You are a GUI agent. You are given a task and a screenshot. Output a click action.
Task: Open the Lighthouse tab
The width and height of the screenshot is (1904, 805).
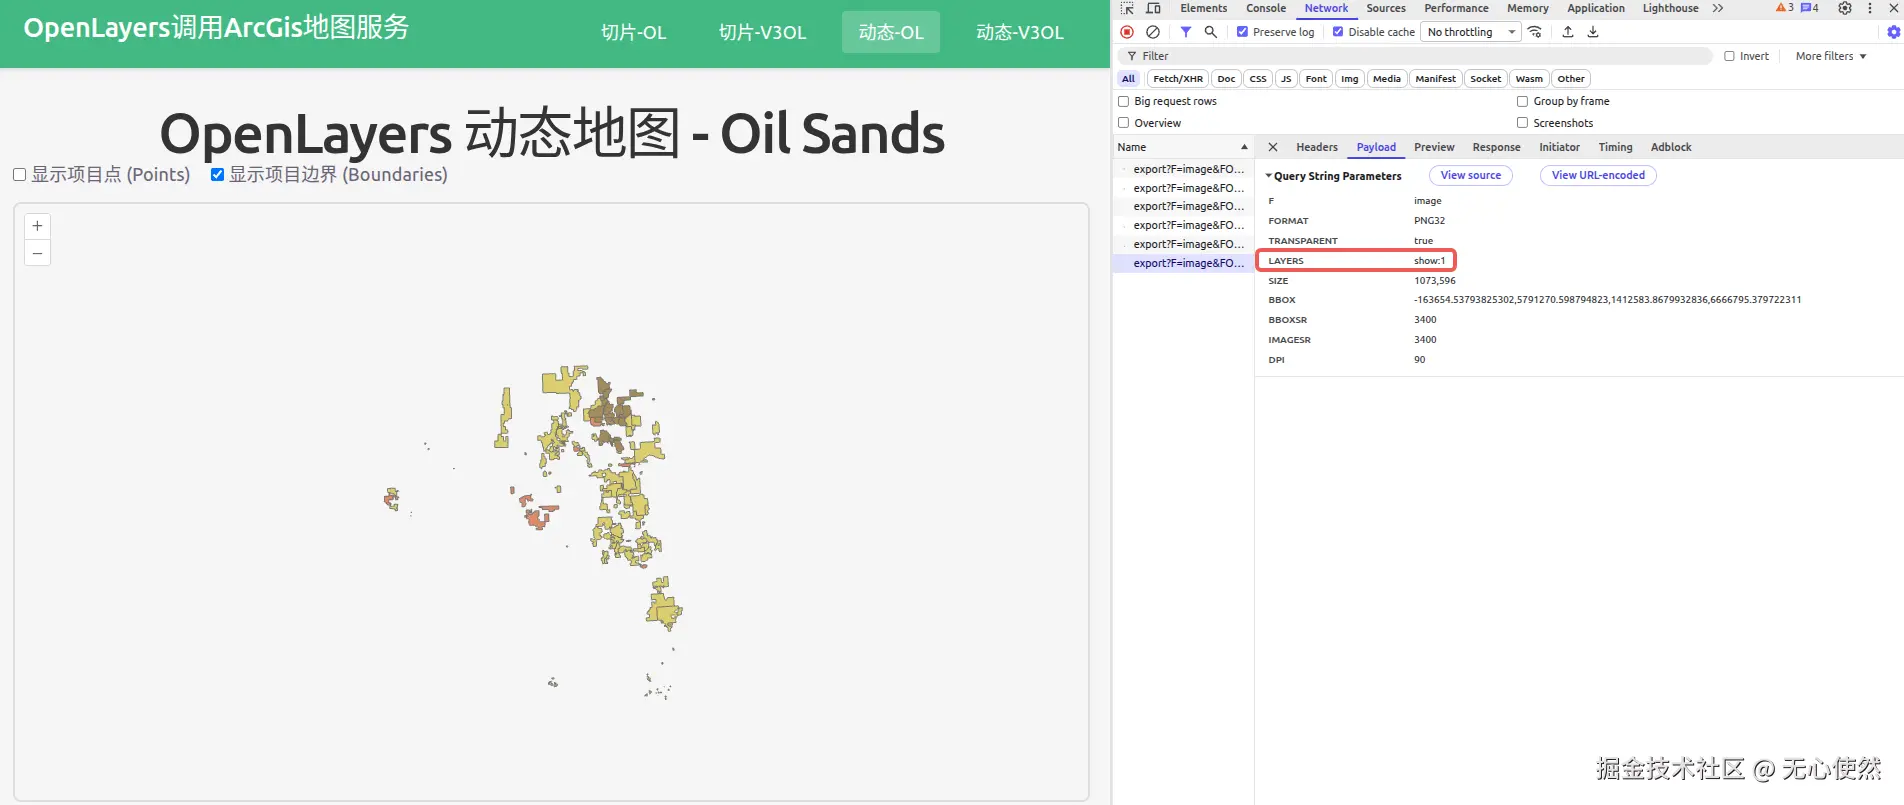click(1670, 8)
